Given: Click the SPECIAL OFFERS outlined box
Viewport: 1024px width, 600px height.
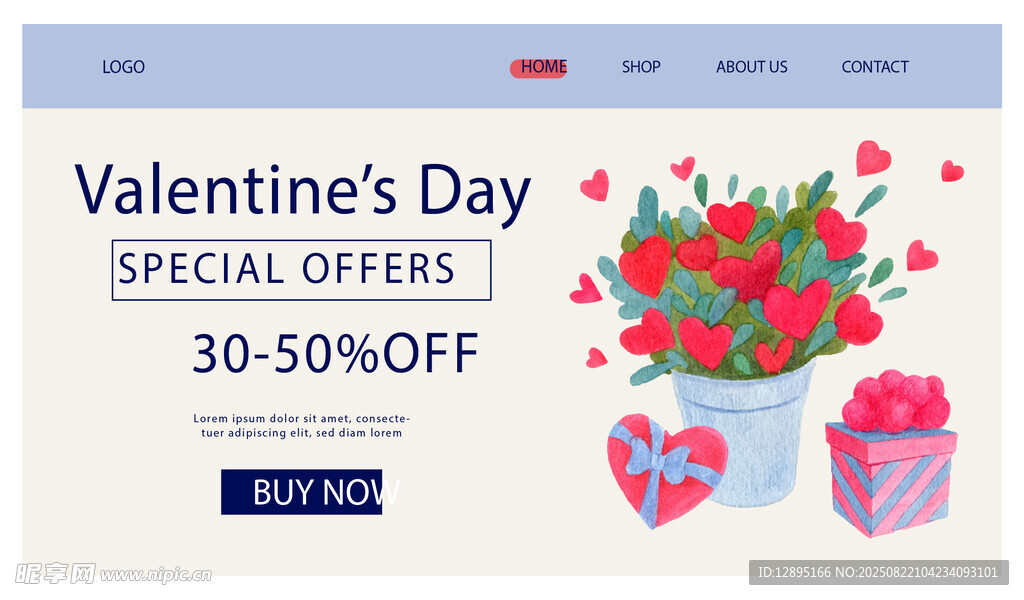Looking at the screenshot, I should (x=301, y=270).
